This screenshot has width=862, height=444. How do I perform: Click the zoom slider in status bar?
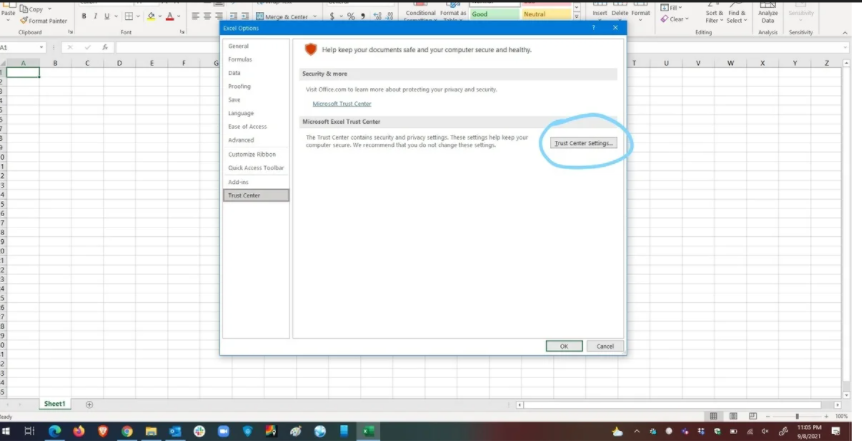797,416
